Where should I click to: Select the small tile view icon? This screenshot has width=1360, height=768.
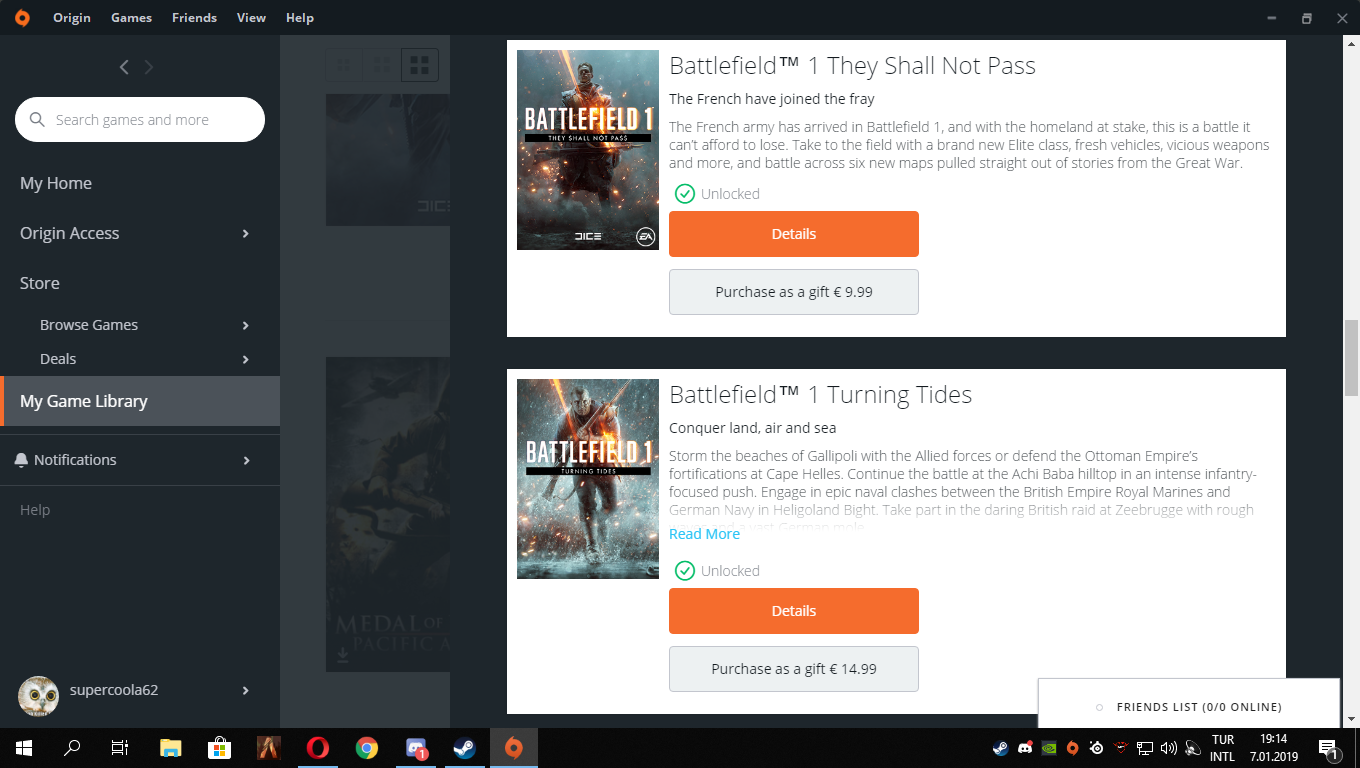tap(343, 66)
